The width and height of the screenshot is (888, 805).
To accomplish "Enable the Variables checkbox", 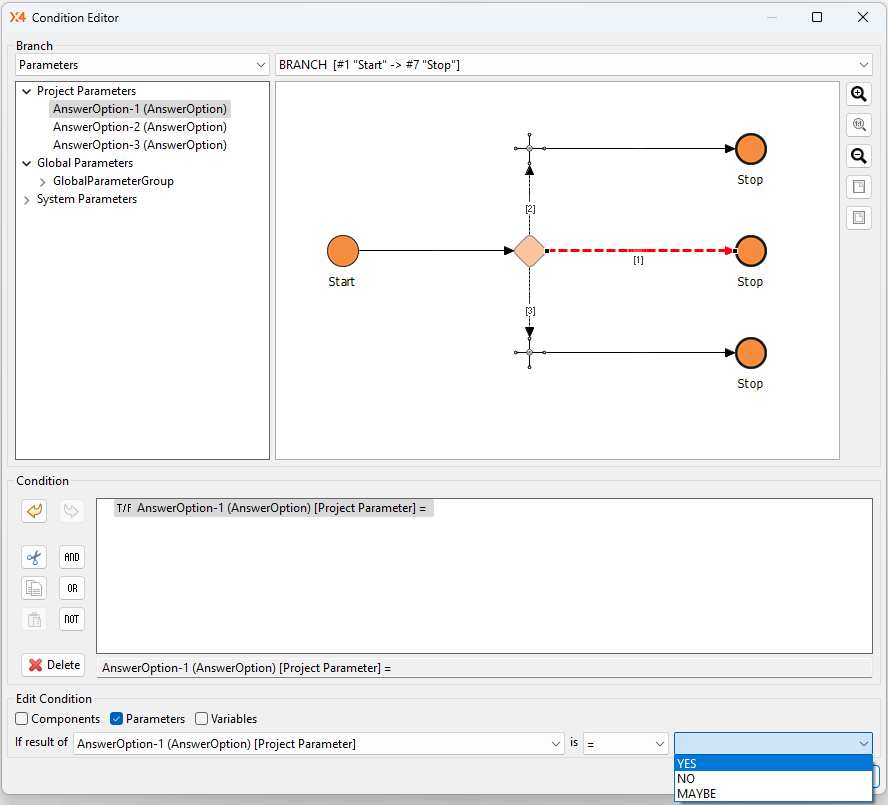I will coord(202,719).
